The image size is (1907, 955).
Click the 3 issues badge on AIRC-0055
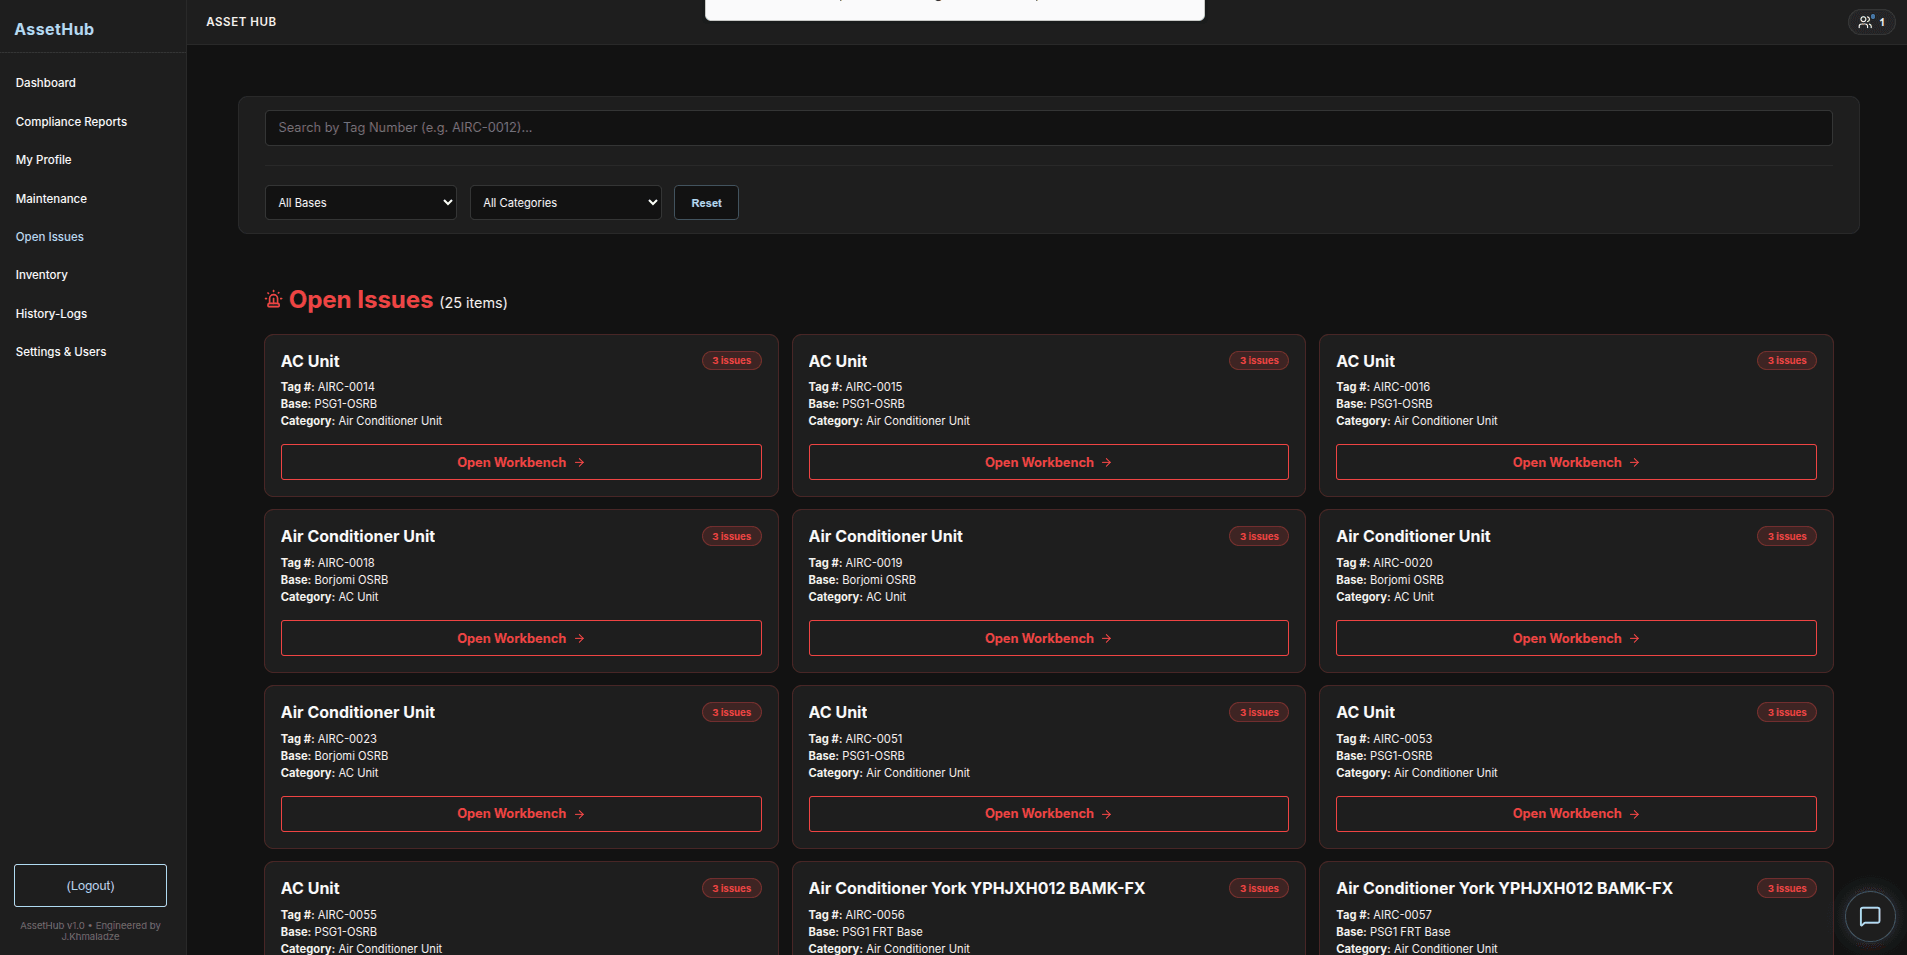tap(732, 889)
